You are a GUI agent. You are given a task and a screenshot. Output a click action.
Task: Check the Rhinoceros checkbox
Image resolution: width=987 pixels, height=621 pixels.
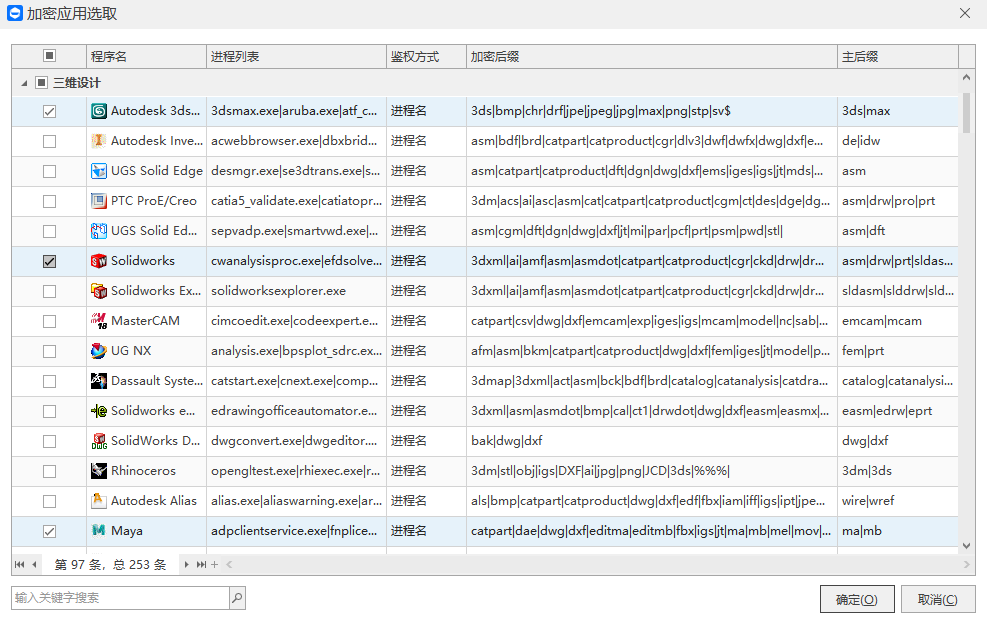coord(49,471)
